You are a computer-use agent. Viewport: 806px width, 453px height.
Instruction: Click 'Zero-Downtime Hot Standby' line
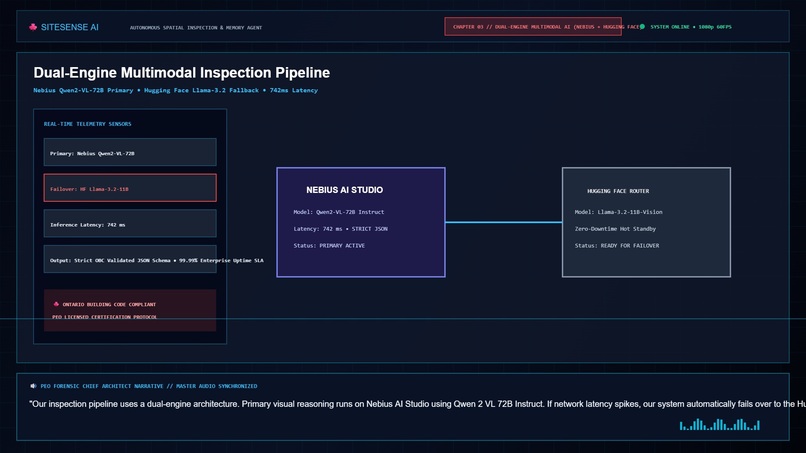(x=615, y=229)
